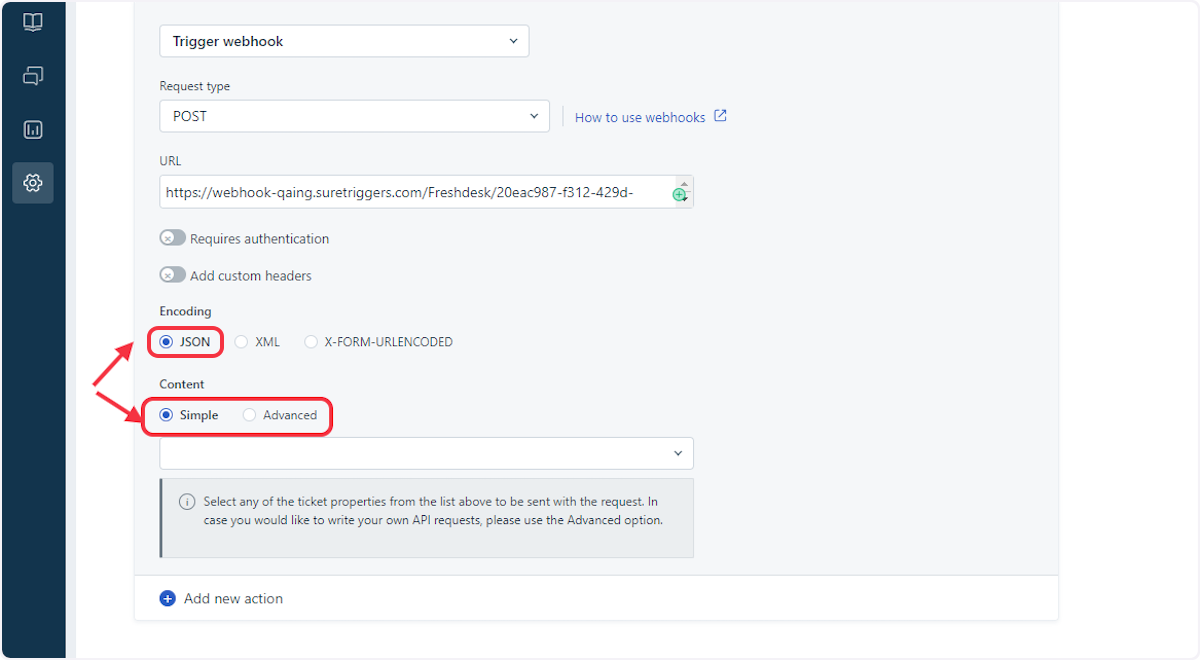
Task: Select the chat conversations icon in sidebar
Action: pyautogui.click(x=33, y=75)
